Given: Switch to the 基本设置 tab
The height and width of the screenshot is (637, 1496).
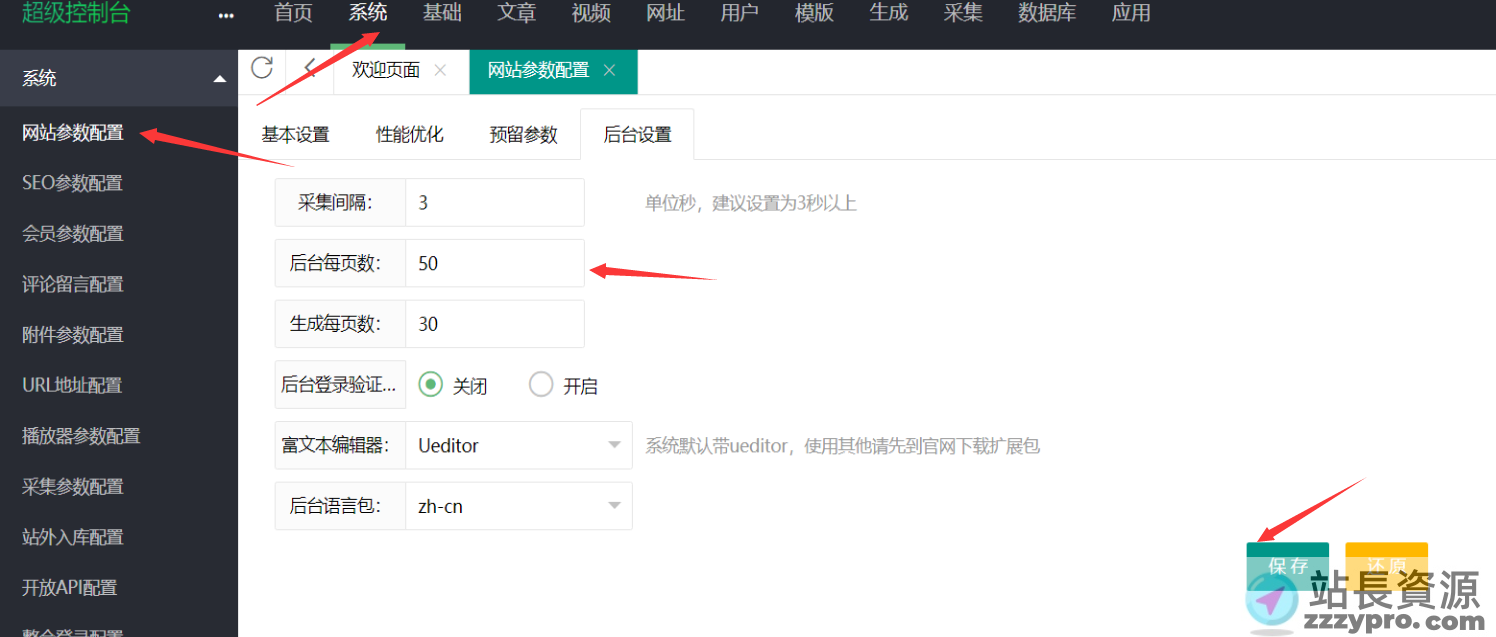Looking at the screenshot, I should [x=296, y=135].
